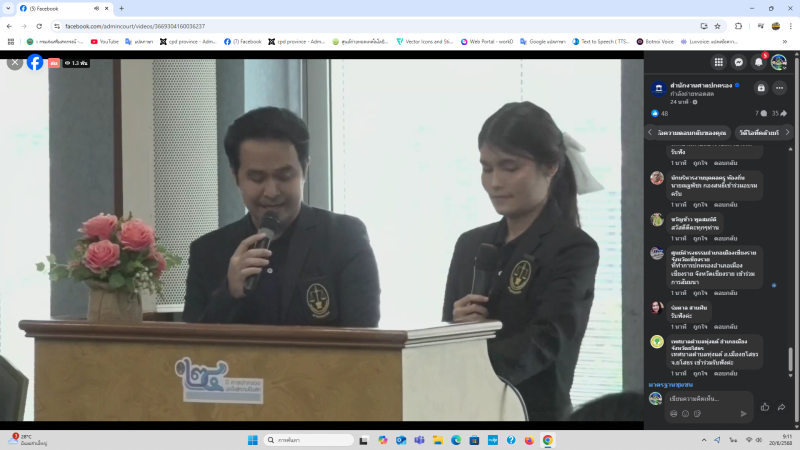Go back in browser history

[x=9, y=26]
